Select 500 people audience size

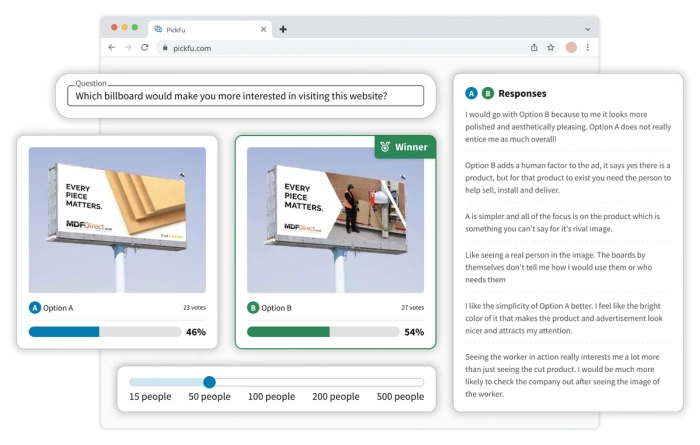[400, 396]
